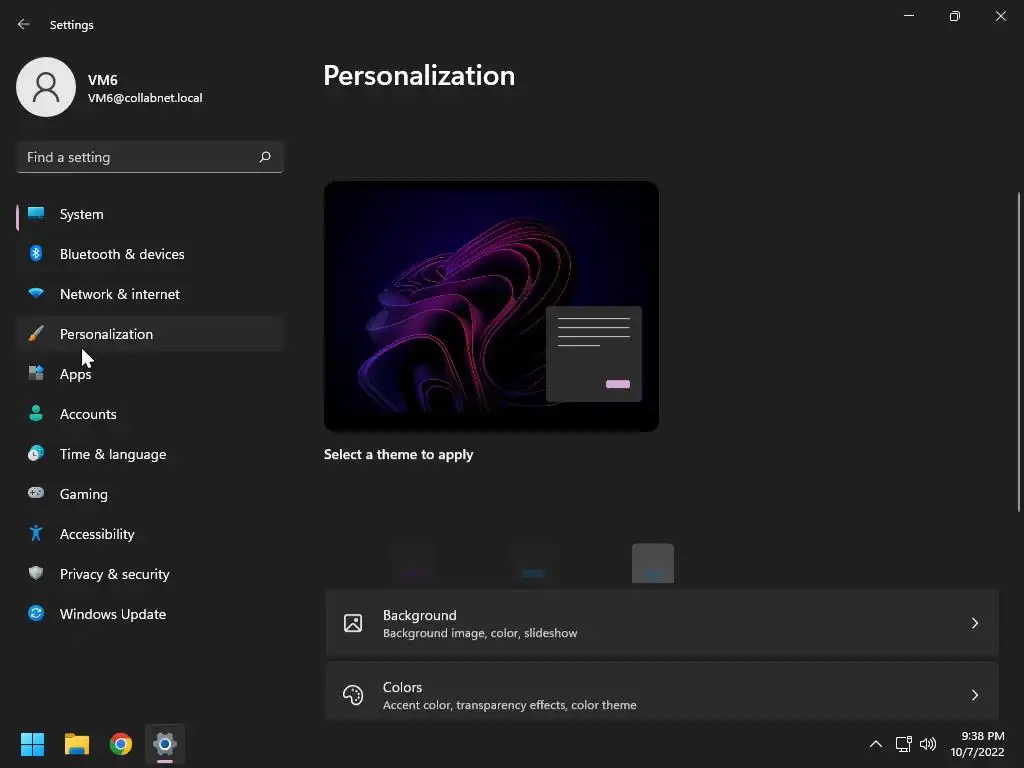Image resolution: width=1024 pixels, height=768 pixels.
Task: Open the System settings category
Action: click(x=150, y=214)
